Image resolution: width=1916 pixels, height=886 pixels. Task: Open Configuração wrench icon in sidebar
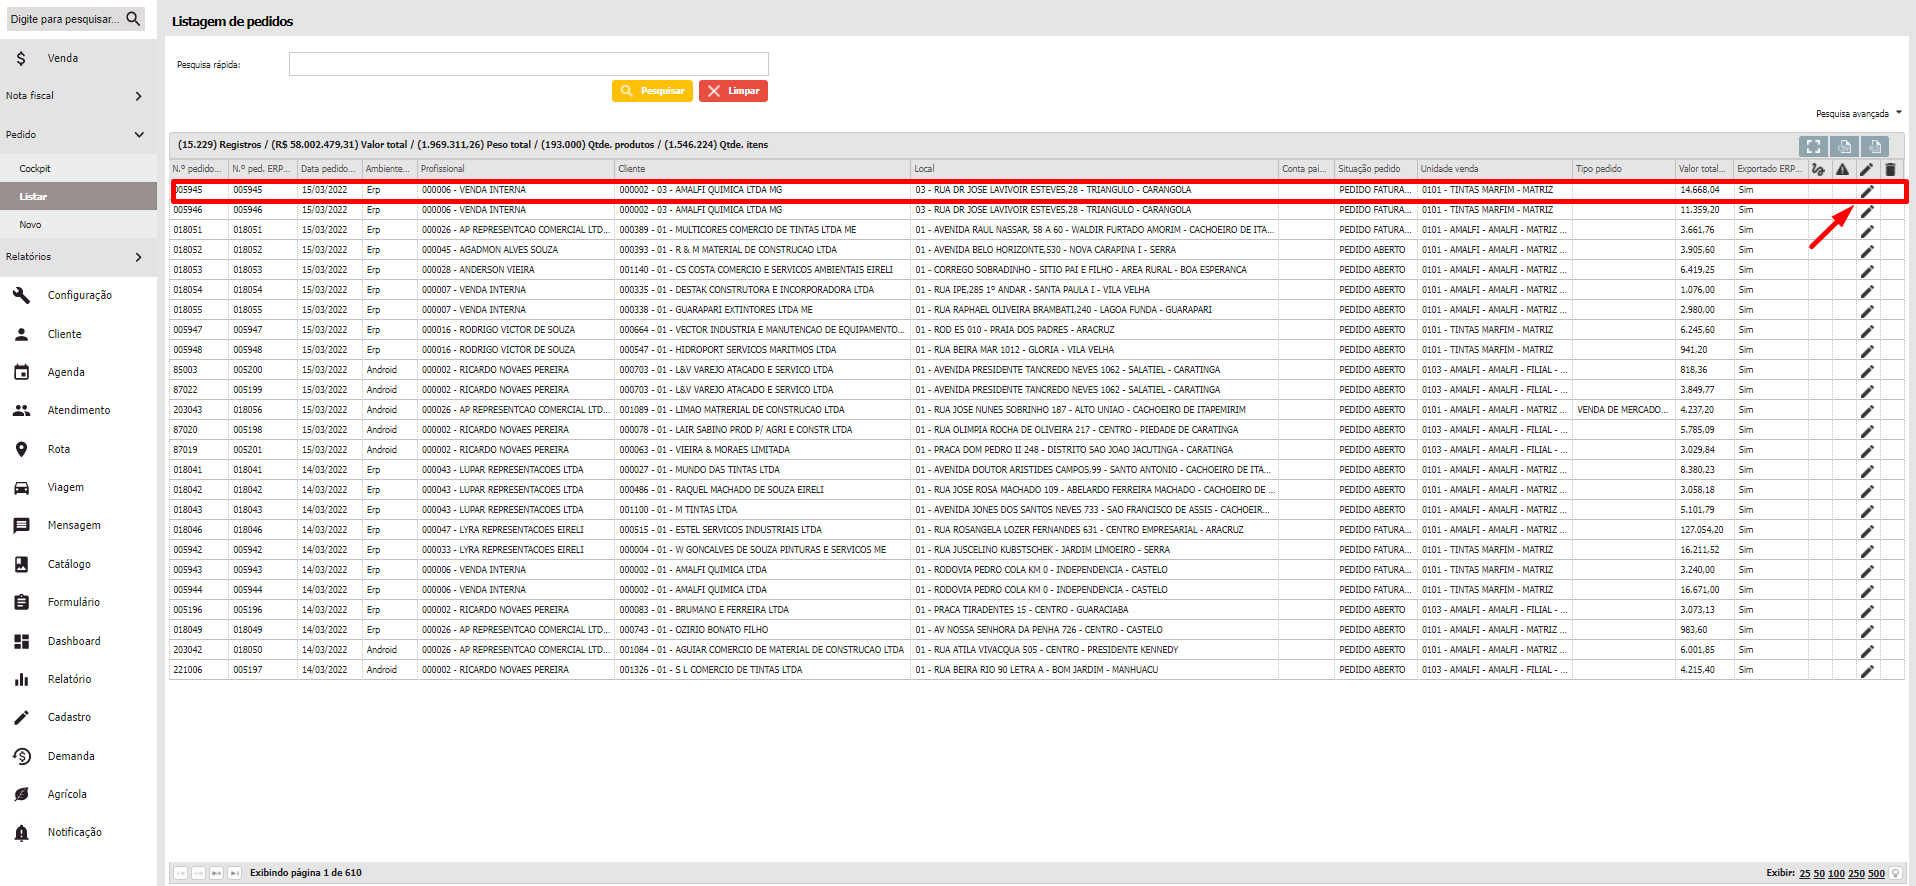click(x=21, y=295)
